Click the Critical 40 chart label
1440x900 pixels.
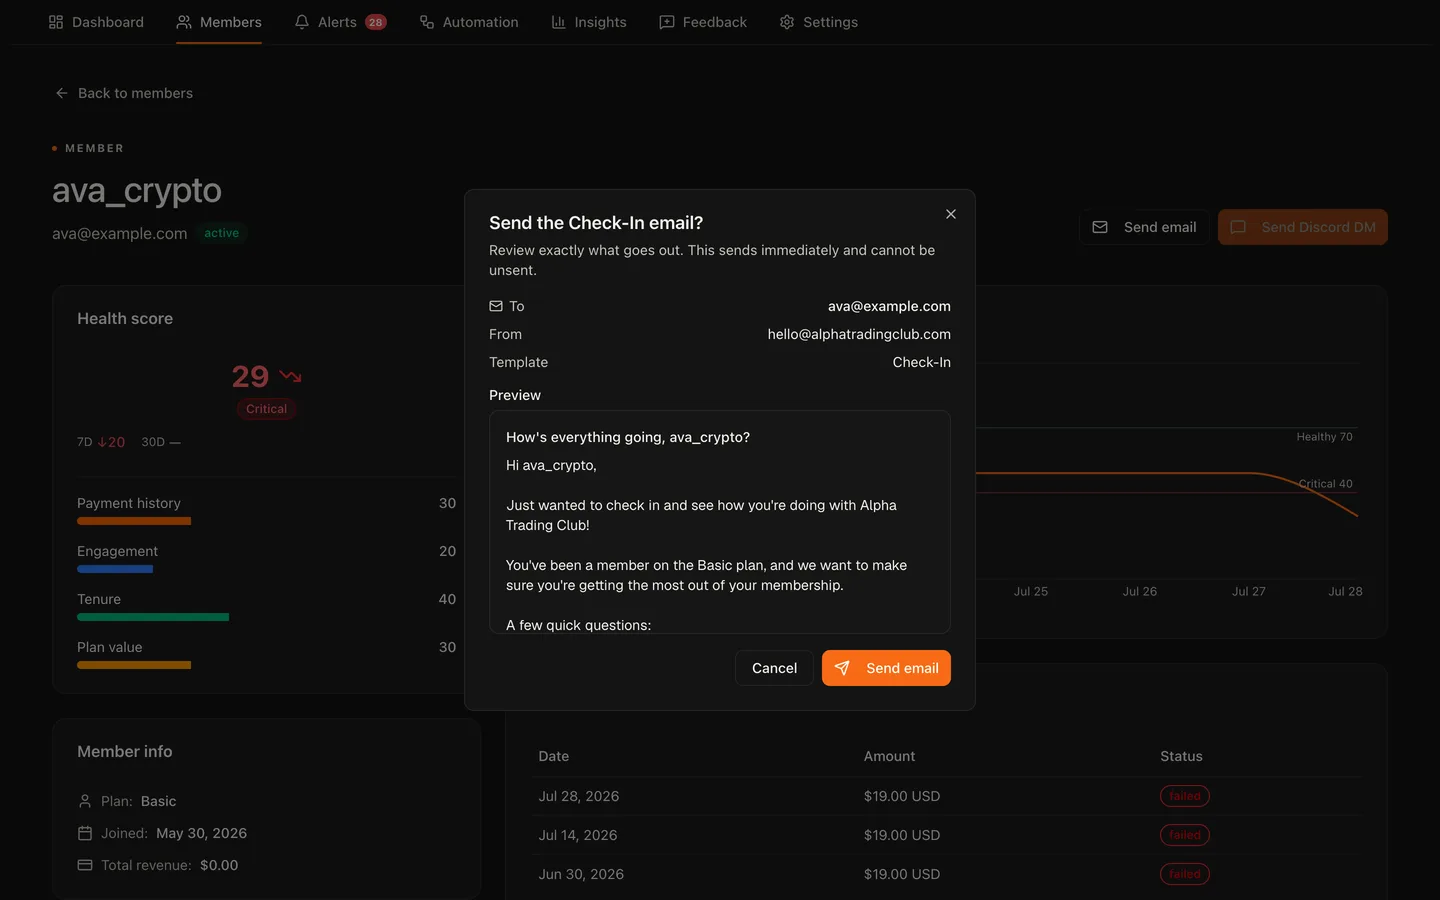tap(1325, 484)
